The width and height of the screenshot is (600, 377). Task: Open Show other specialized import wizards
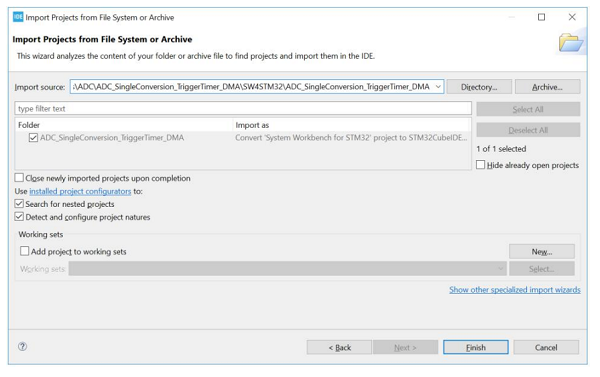pyautogui.click(x=515, y=290)
